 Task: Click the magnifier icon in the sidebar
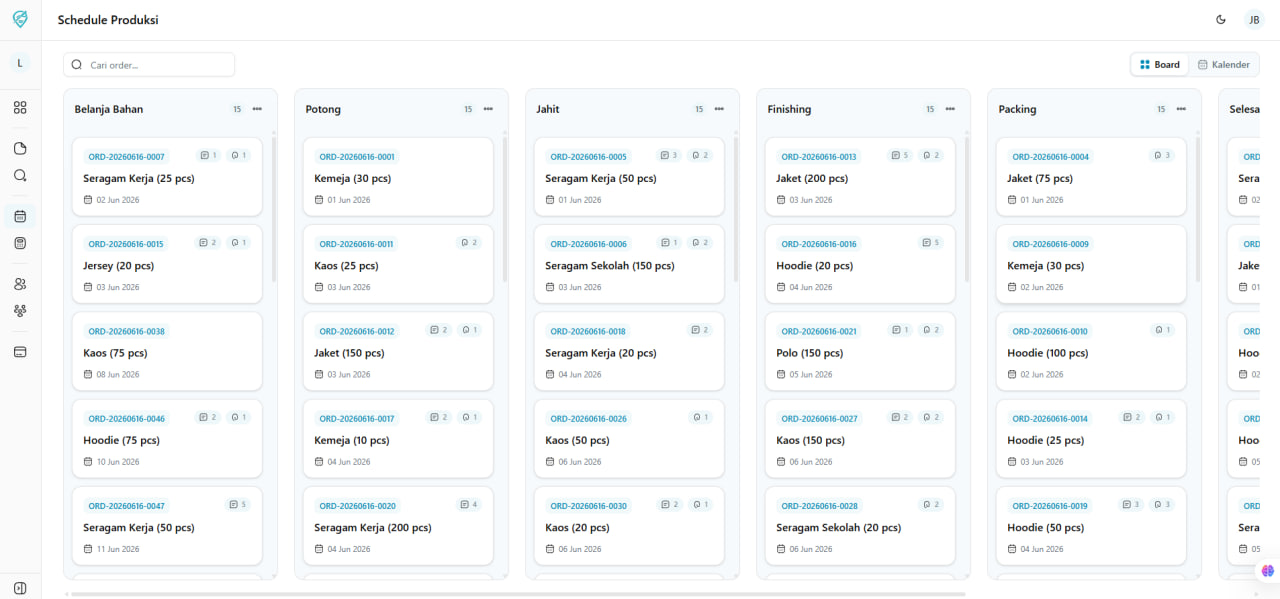click(20, 176)
